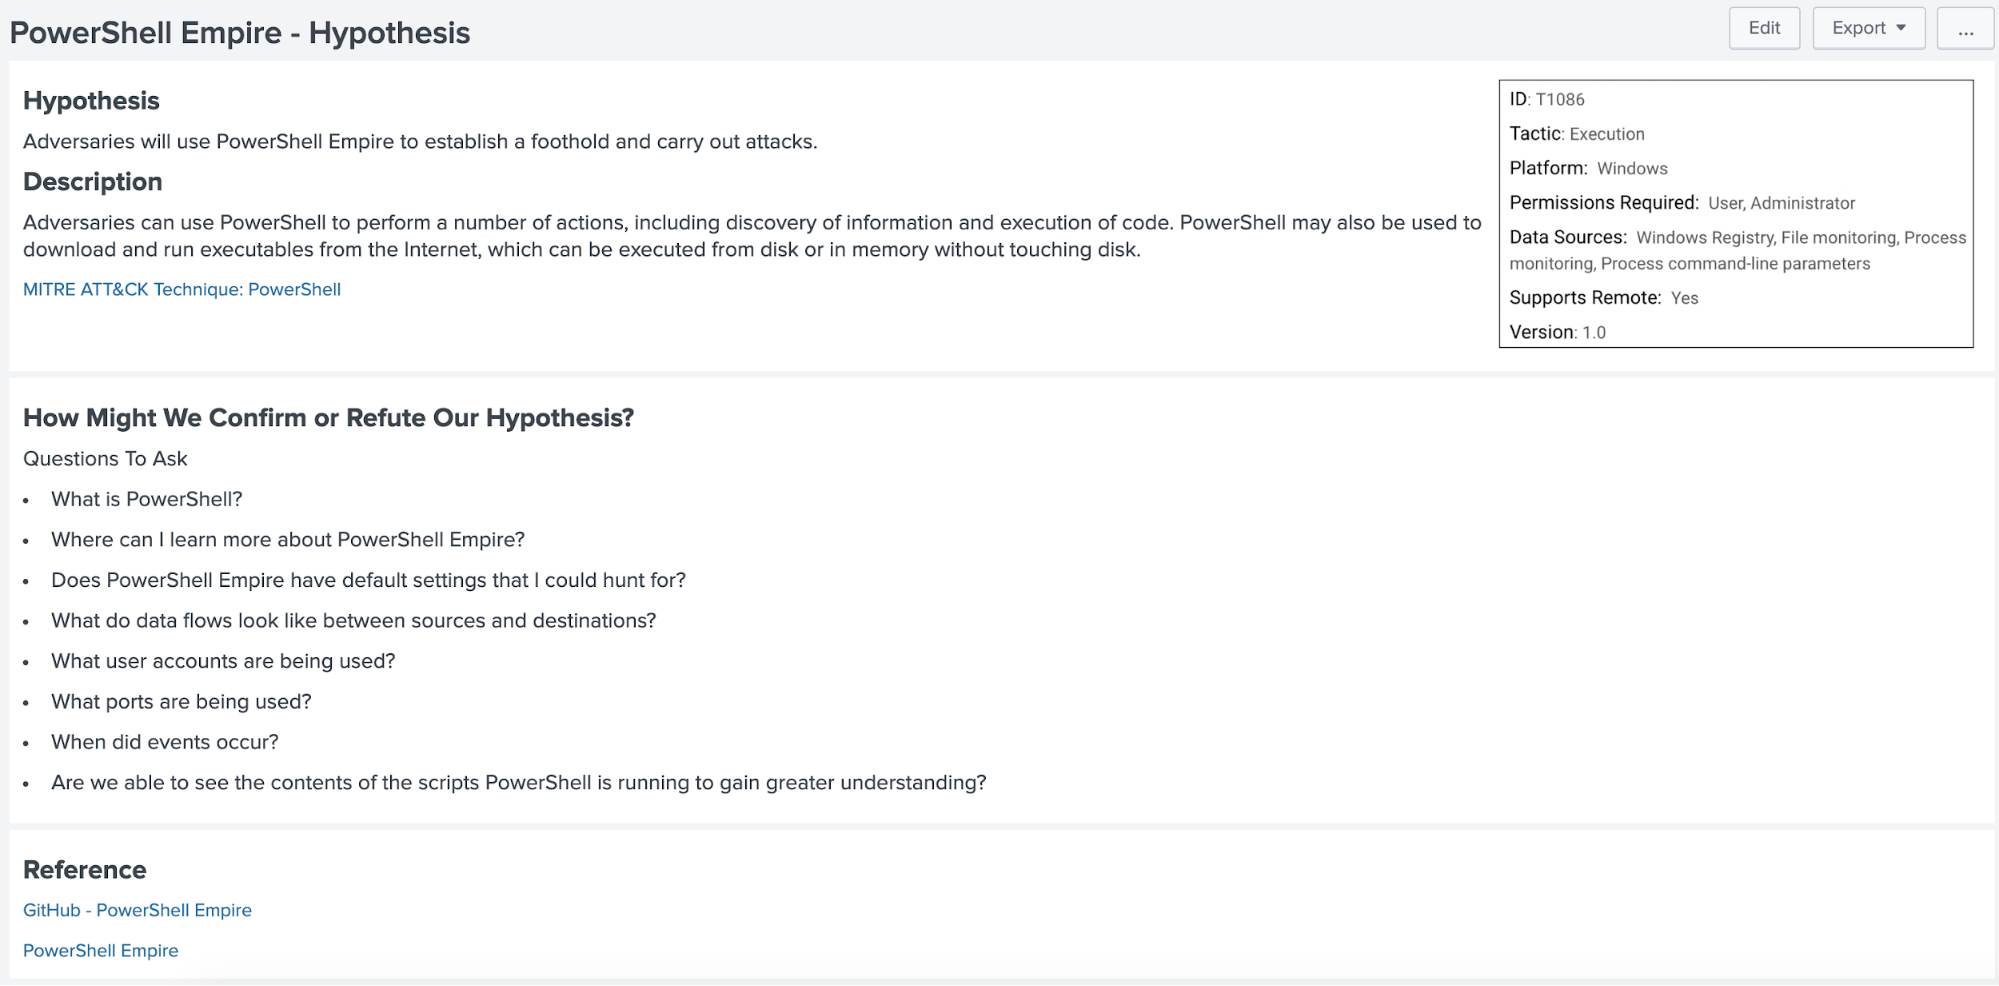Select the Tactic: Execution entry
Viewport: 1999px width, 986px height.
pyautogui.click(x=1577, y=134)
